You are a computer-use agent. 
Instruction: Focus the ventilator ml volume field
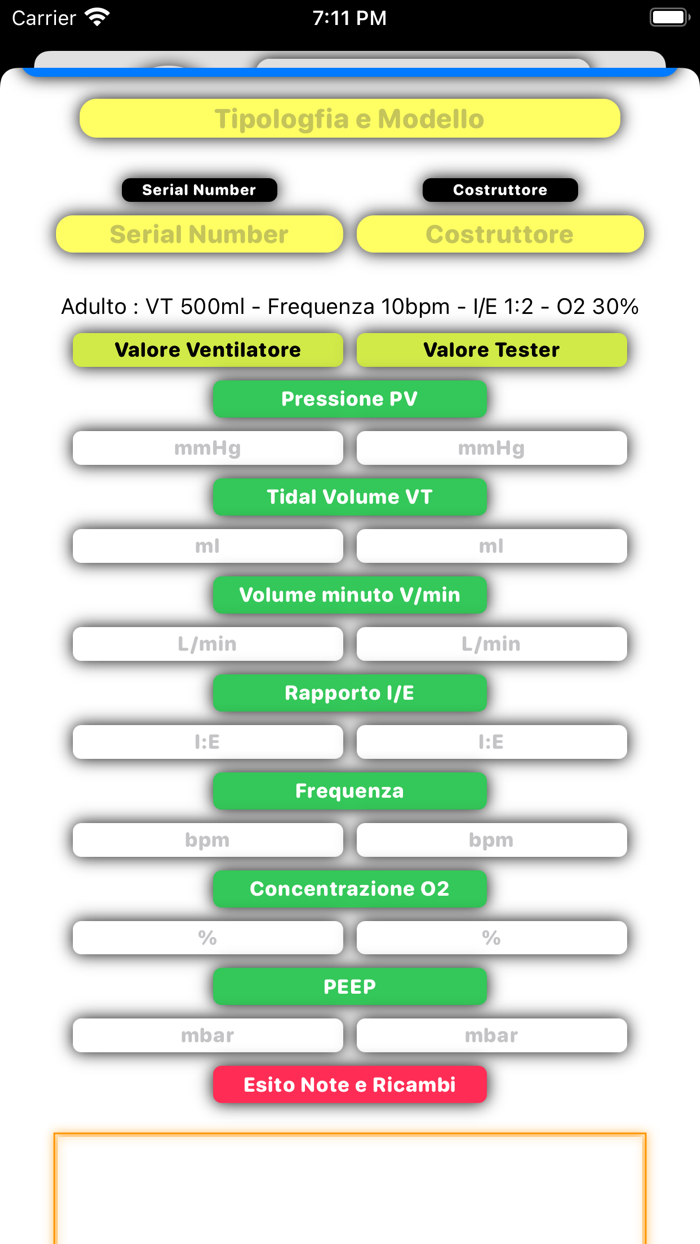[208, 546]
